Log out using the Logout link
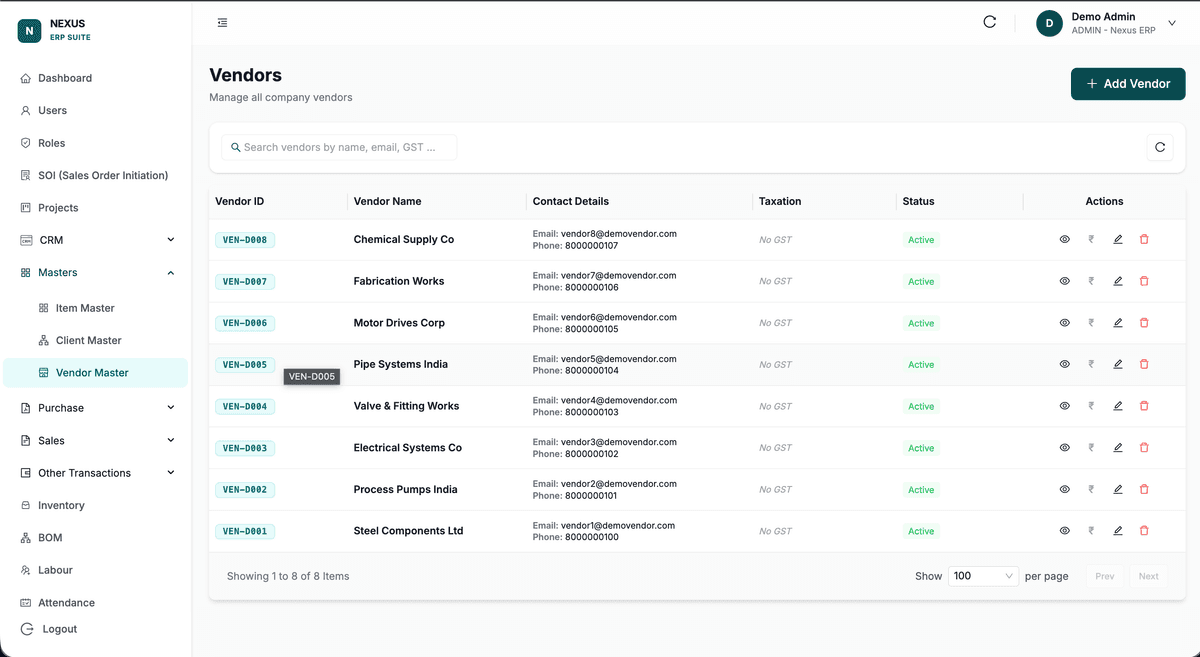 [x=50, y=629]
